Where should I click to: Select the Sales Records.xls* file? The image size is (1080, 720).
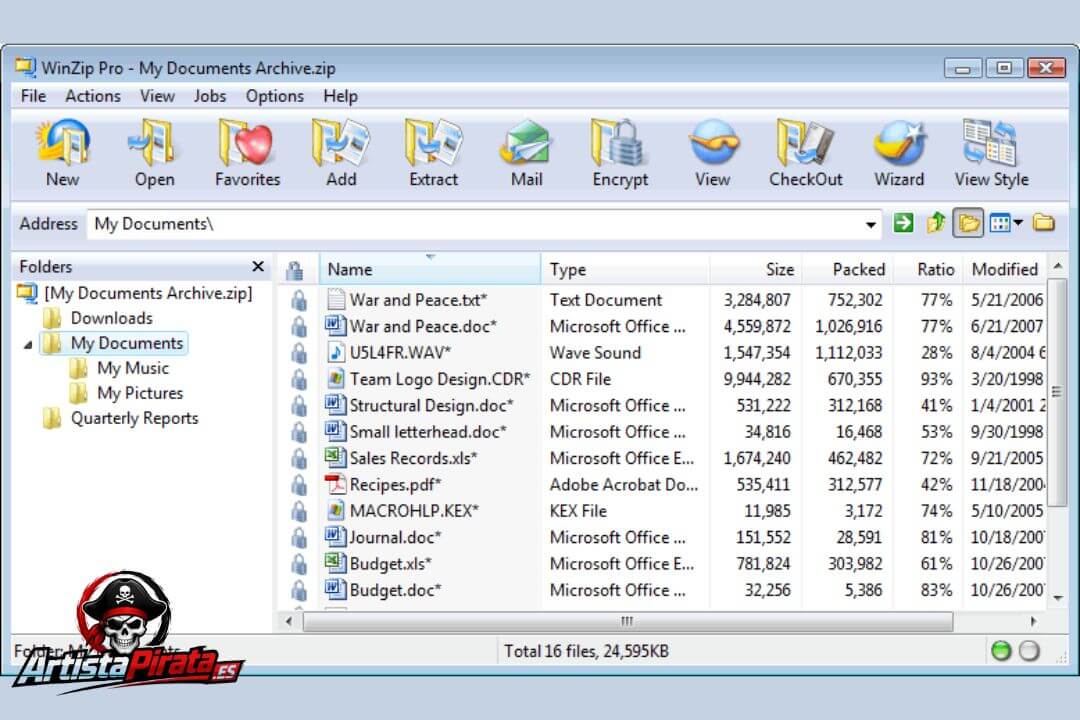(x=413, y=458)
